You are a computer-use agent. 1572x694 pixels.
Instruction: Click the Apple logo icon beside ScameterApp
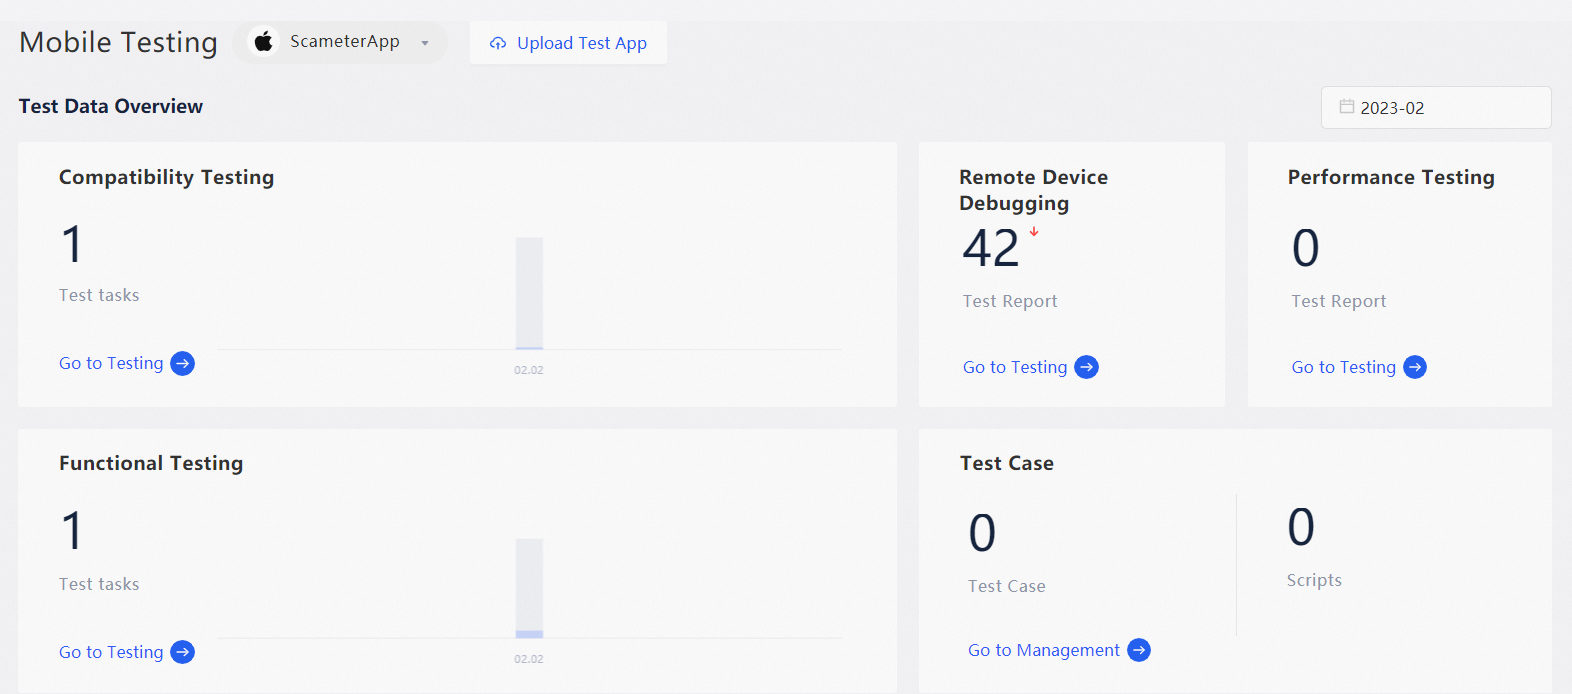[263, 42]
